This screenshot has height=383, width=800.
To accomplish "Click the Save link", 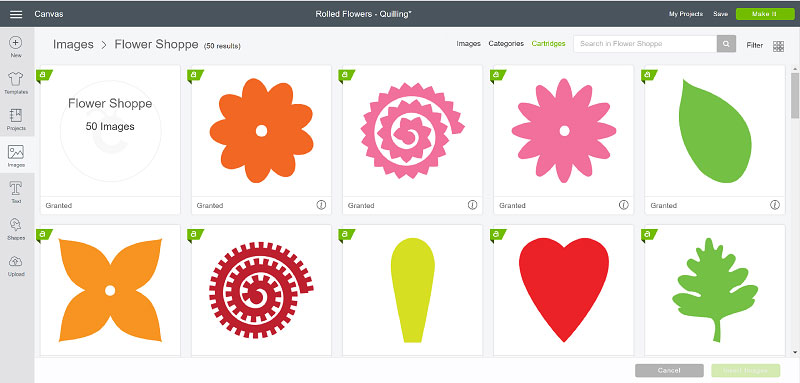I will tap(720, 14).
